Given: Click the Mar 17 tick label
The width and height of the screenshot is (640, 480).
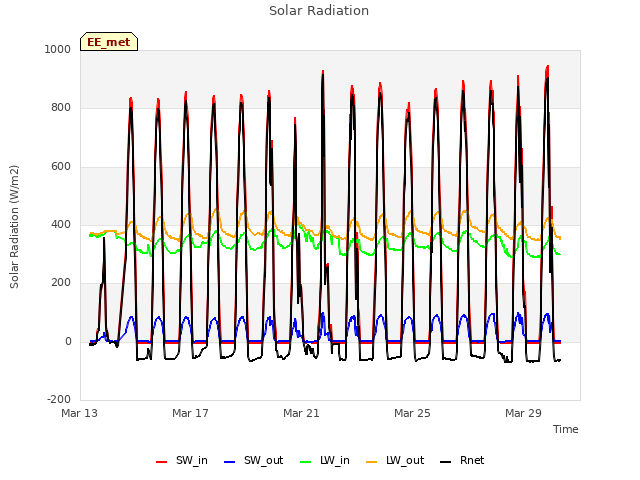Looking at the screenshot, I should coord(190,413).
